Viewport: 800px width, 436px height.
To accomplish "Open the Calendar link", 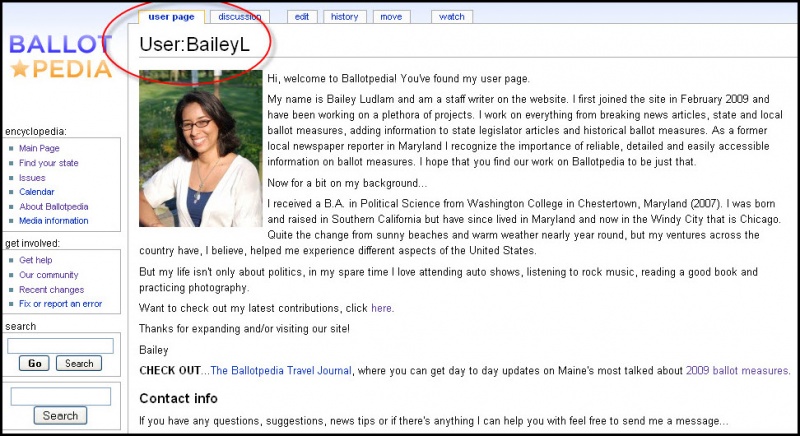I will 37,192.
